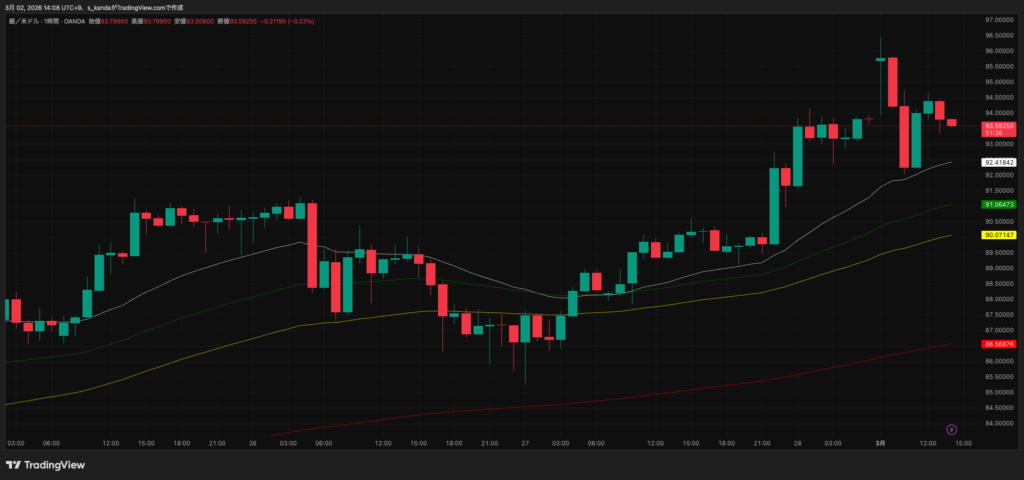Viewport: 1024px width, 480px height.
Task: Click the 84.00000 price axis label
Action: pyautogui.click(x=998, y=423)
